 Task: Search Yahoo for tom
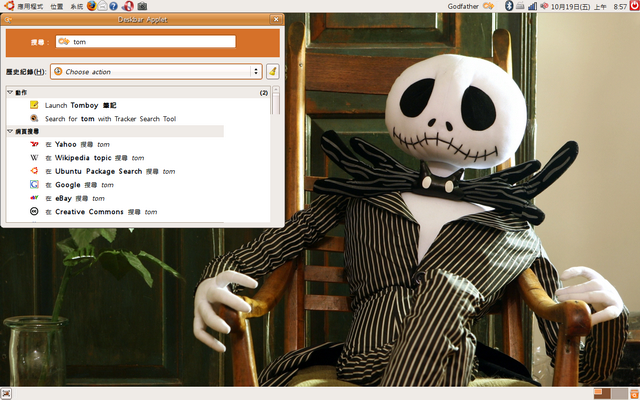pyautogui.click(x=78, y=144)
